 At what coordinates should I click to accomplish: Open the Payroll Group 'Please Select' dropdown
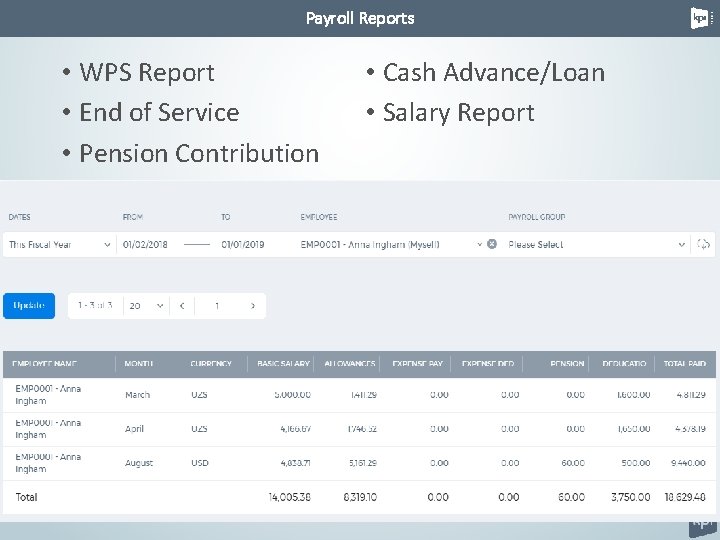(596, 244)
